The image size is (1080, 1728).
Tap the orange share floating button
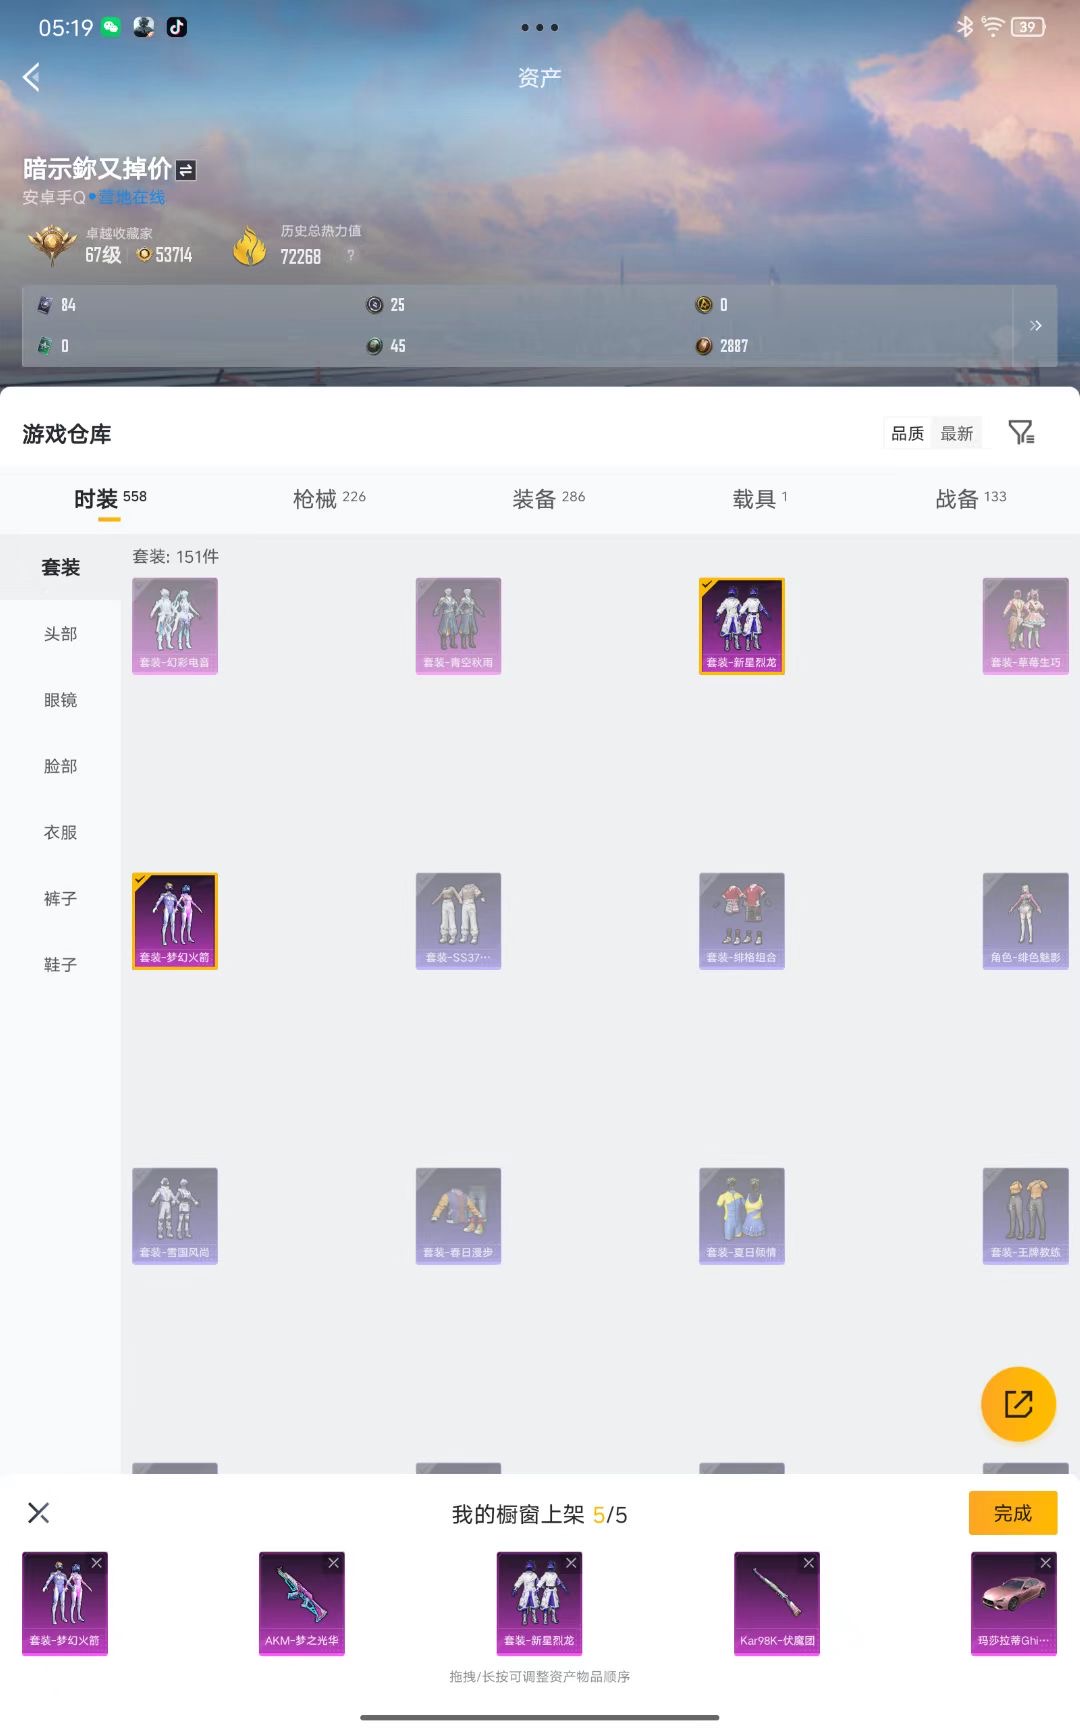coord(1018,1403)
